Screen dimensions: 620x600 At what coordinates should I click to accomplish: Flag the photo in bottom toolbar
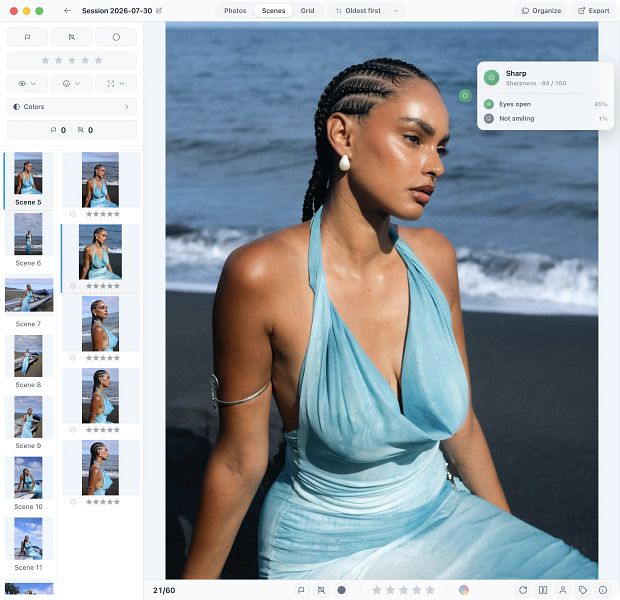point(301,590)
